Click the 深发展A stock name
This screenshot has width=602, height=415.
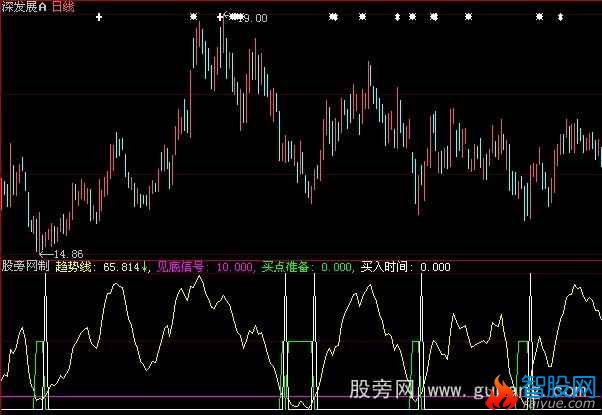[23, 6]
